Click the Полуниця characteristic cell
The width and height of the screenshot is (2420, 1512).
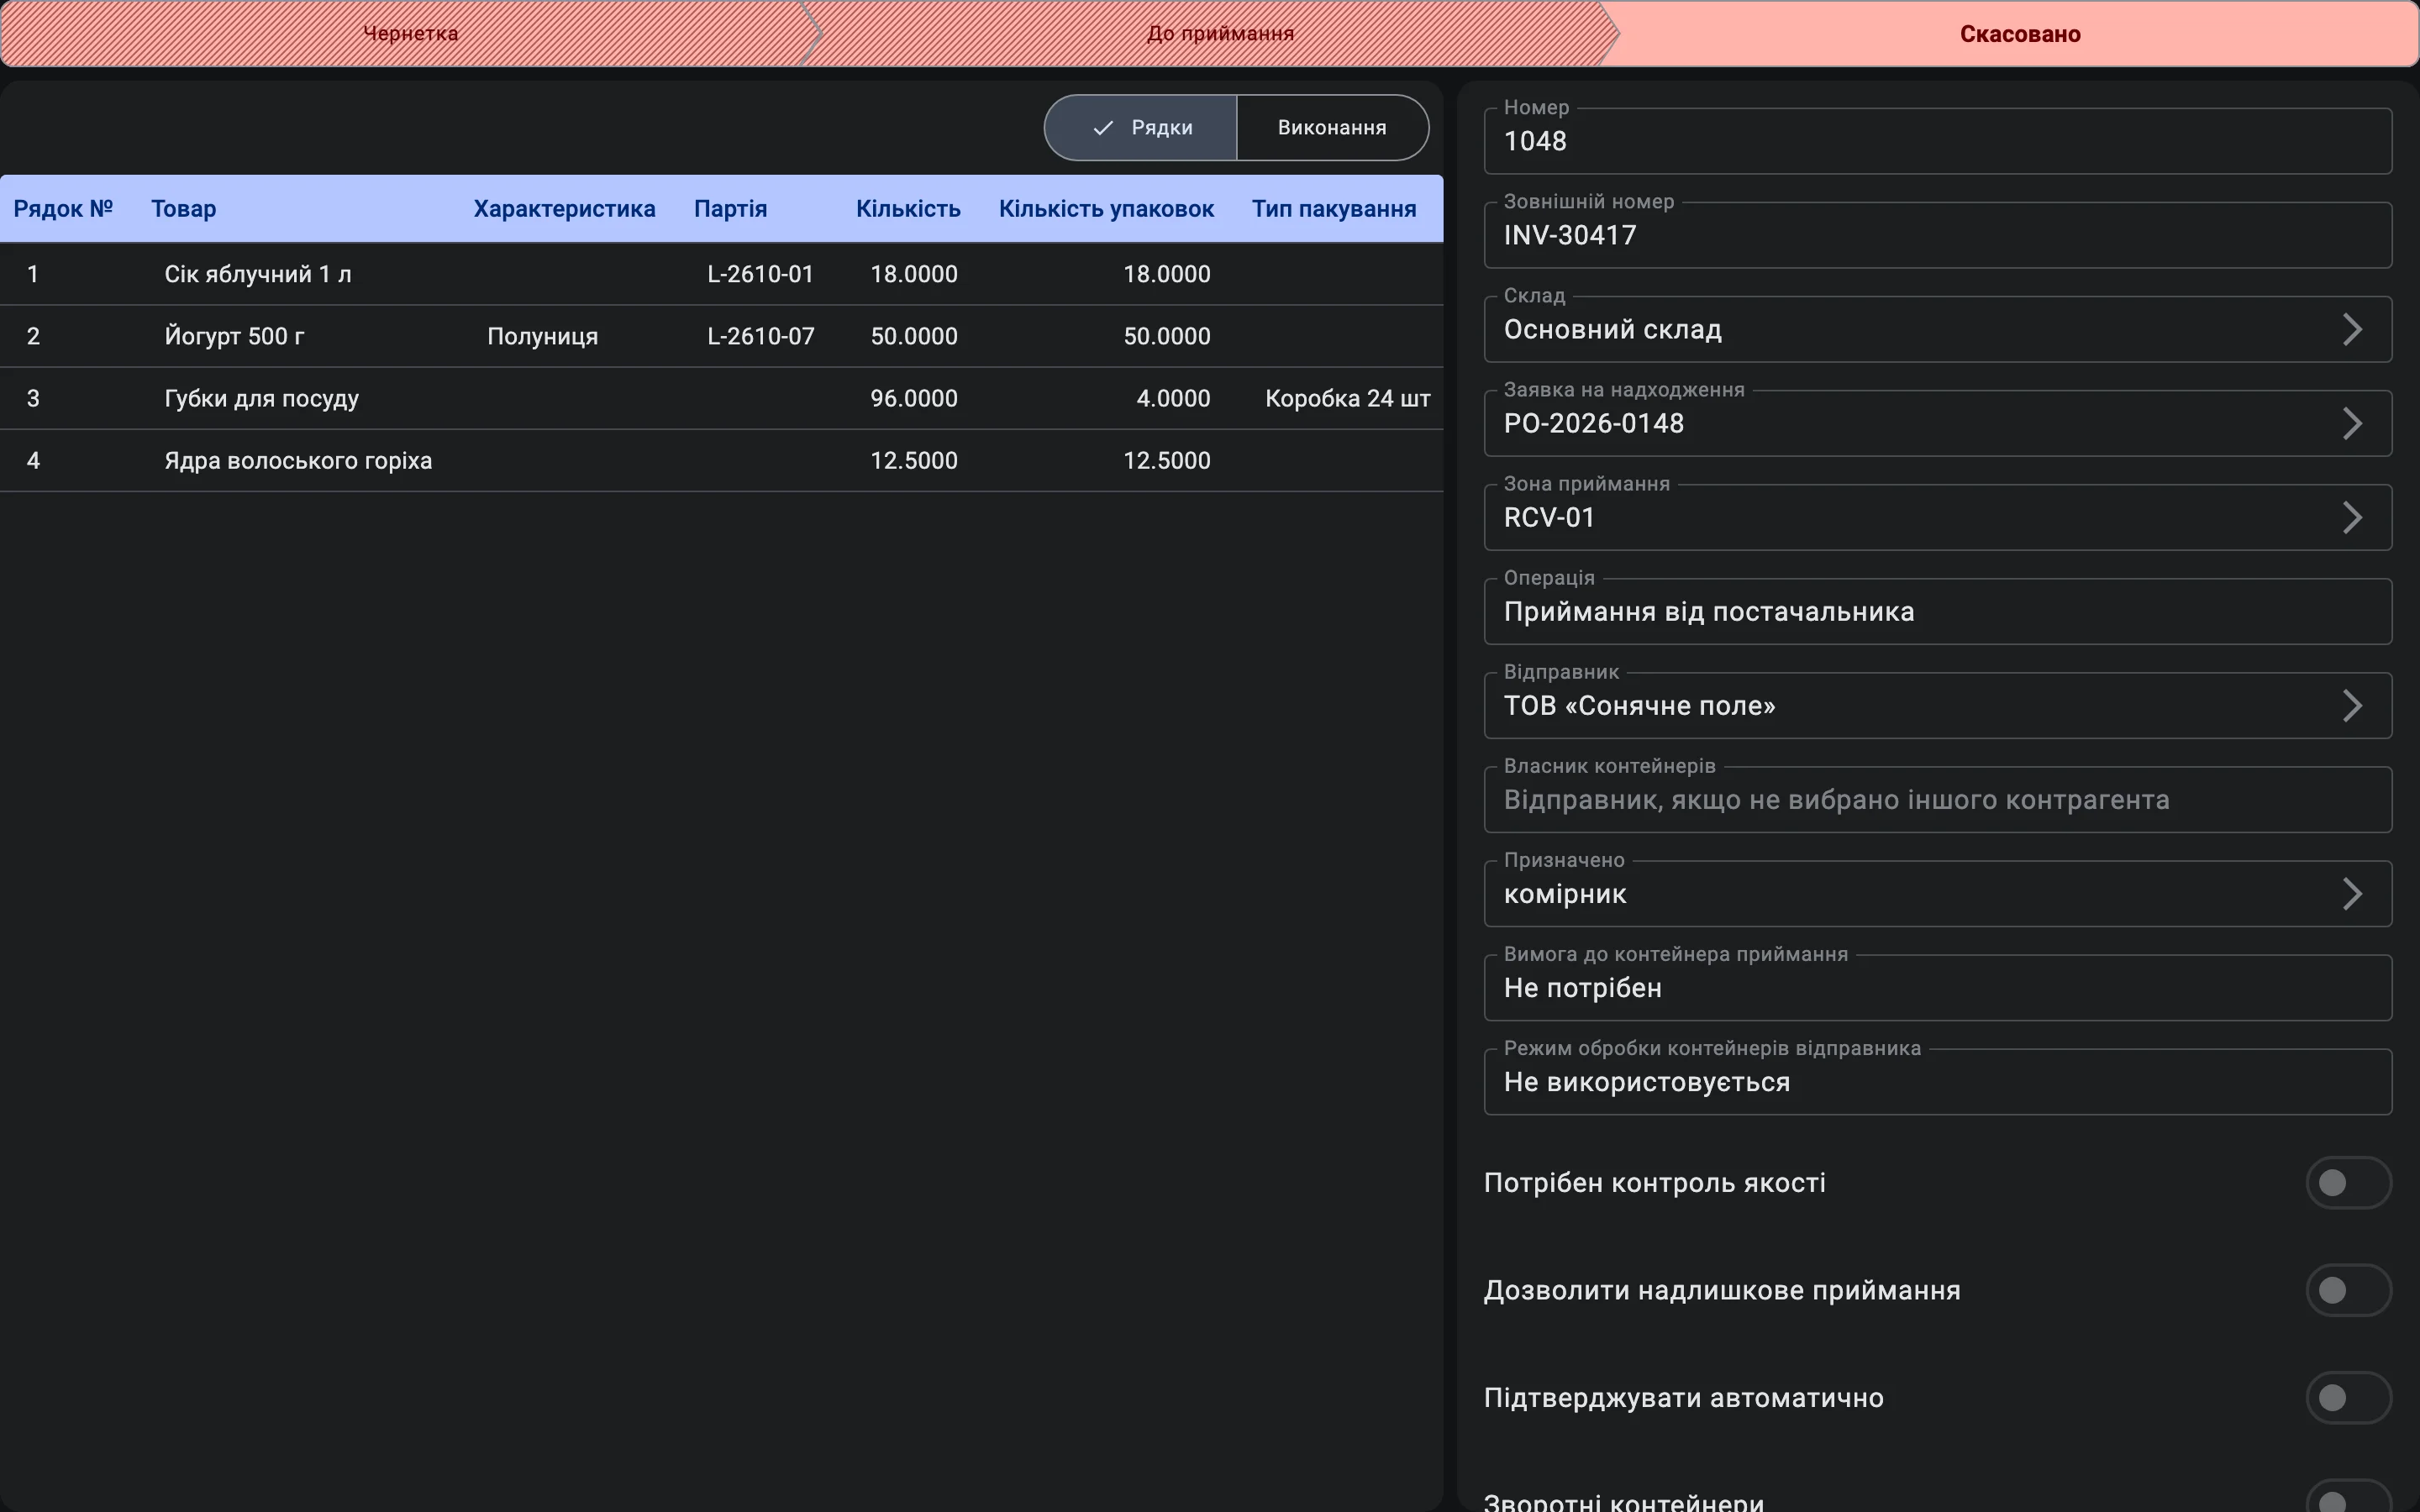point(542,336)
